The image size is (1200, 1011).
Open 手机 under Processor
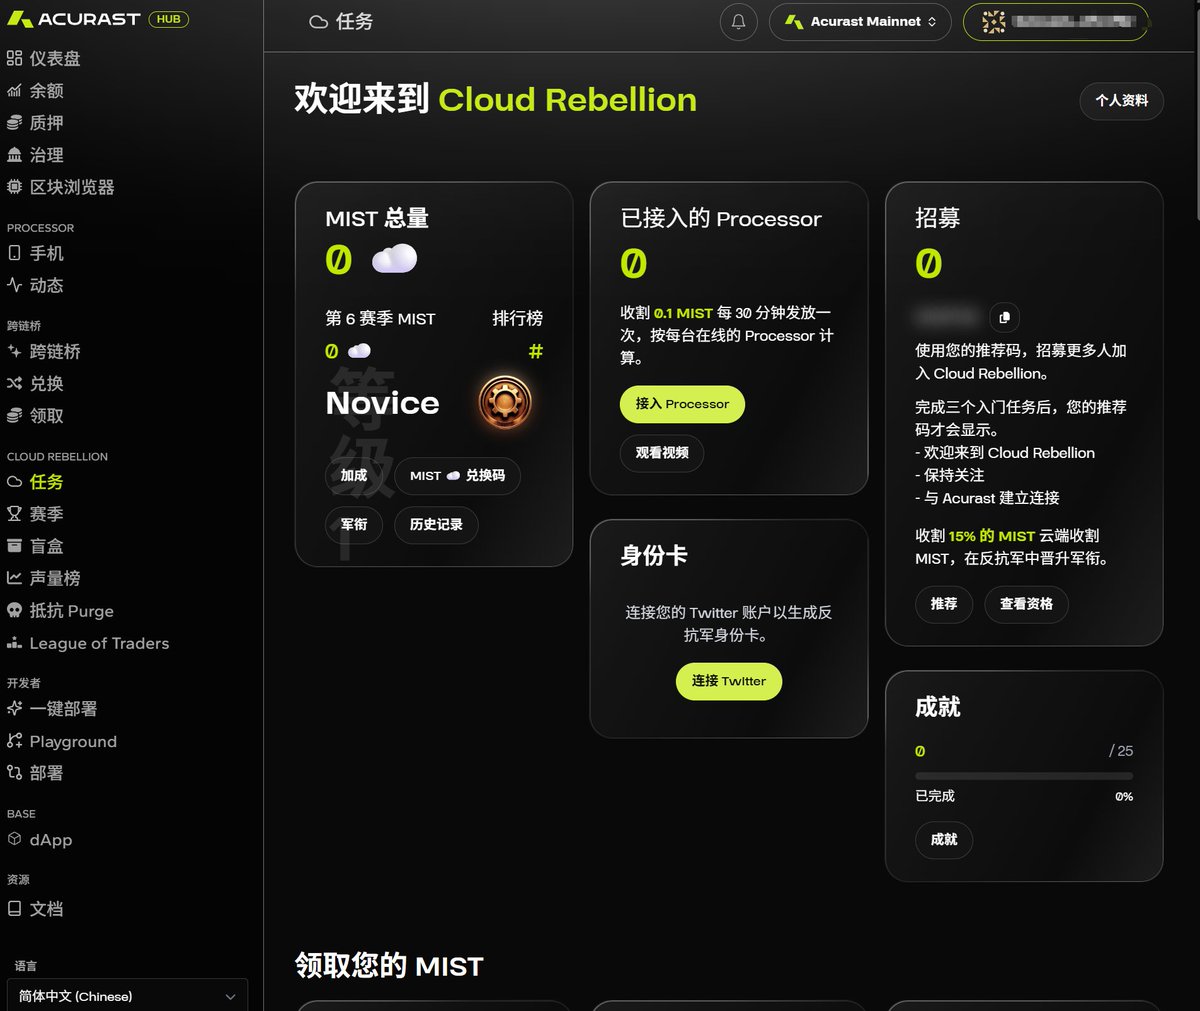tap(36, 254)
